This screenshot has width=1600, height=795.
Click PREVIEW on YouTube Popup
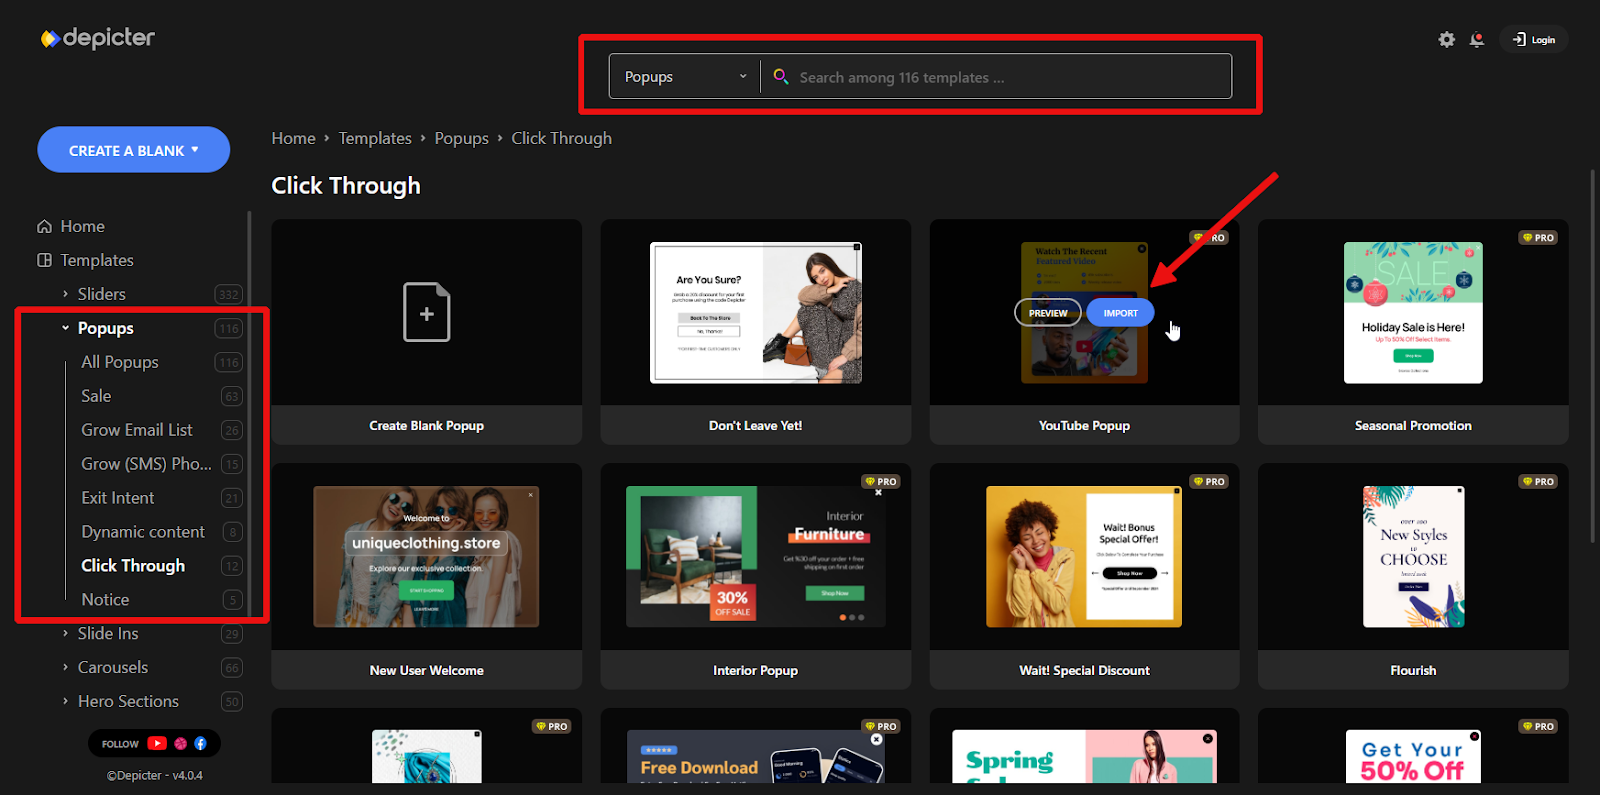click(1048, 313)
